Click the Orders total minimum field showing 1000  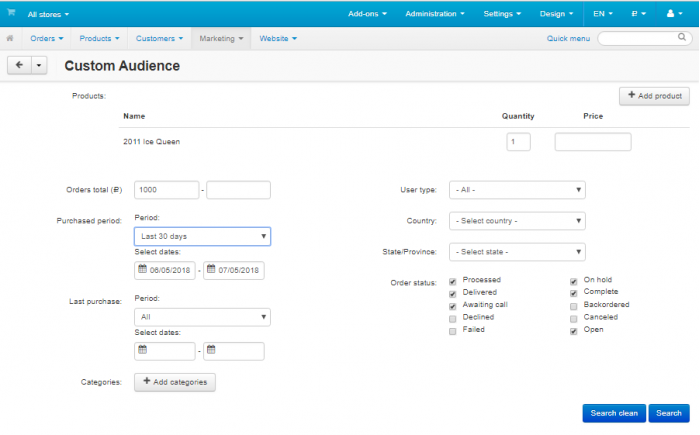[167, 190]
